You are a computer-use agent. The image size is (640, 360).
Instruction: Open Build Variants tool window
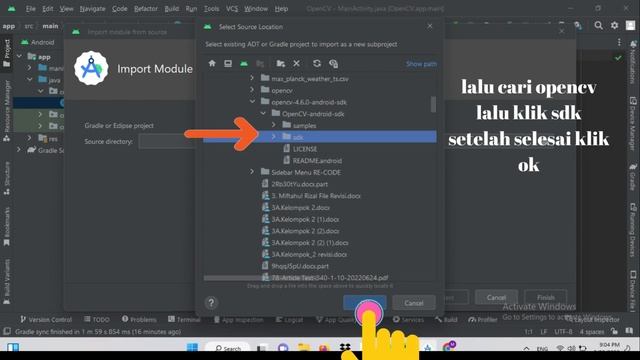(7, 282)
